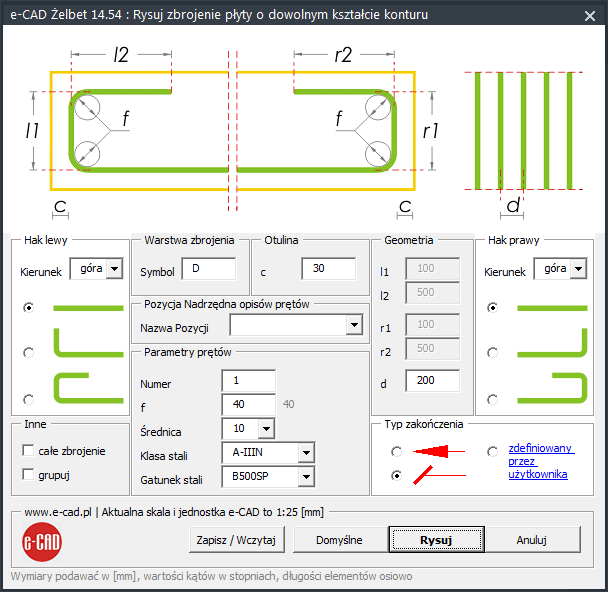608x592 pixels.
Task: Click the 'l2' label in diagram
Action: click(x=121, y=55)
